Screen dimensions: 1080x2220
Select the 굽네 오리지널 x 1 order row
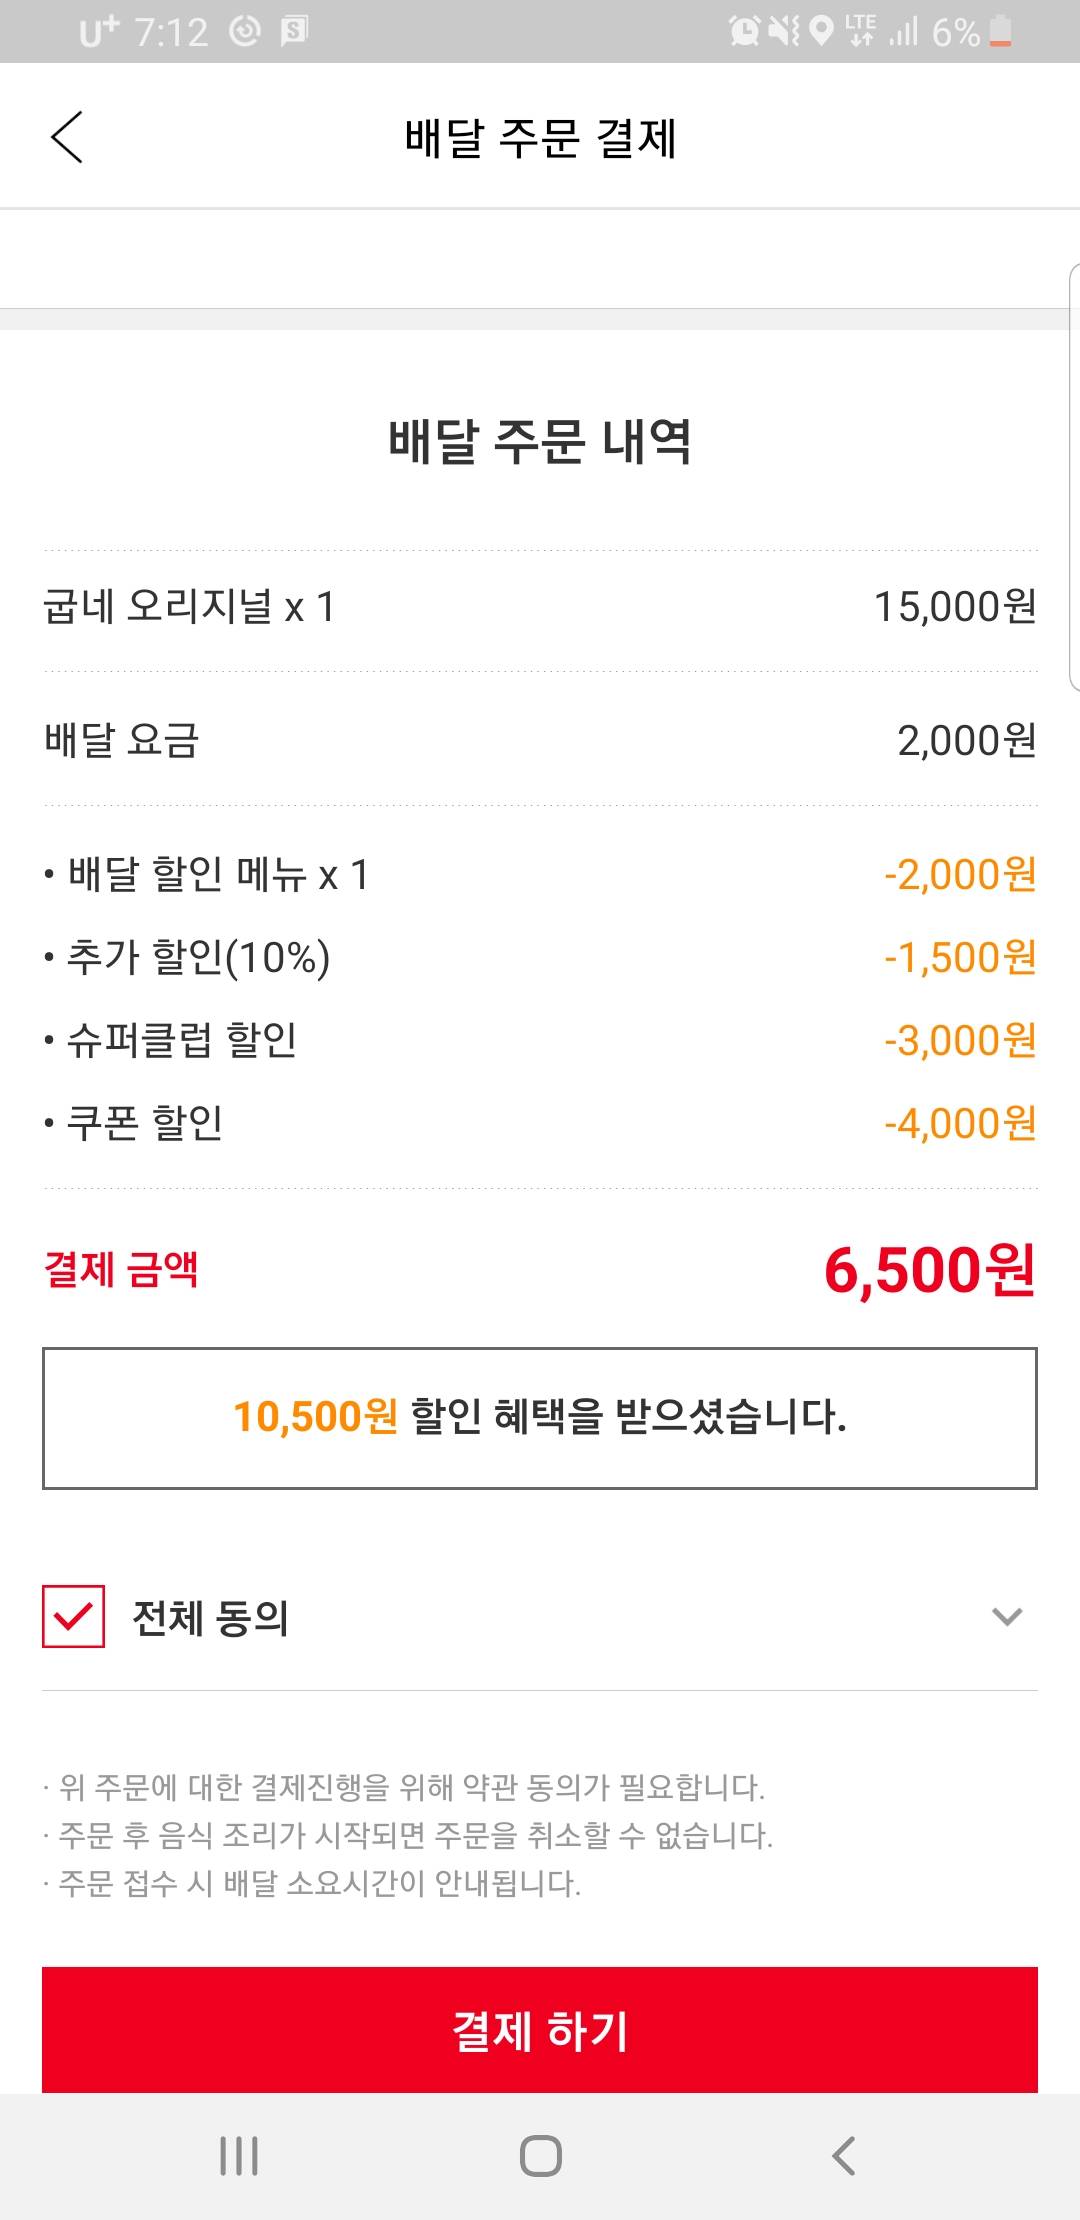540,607
